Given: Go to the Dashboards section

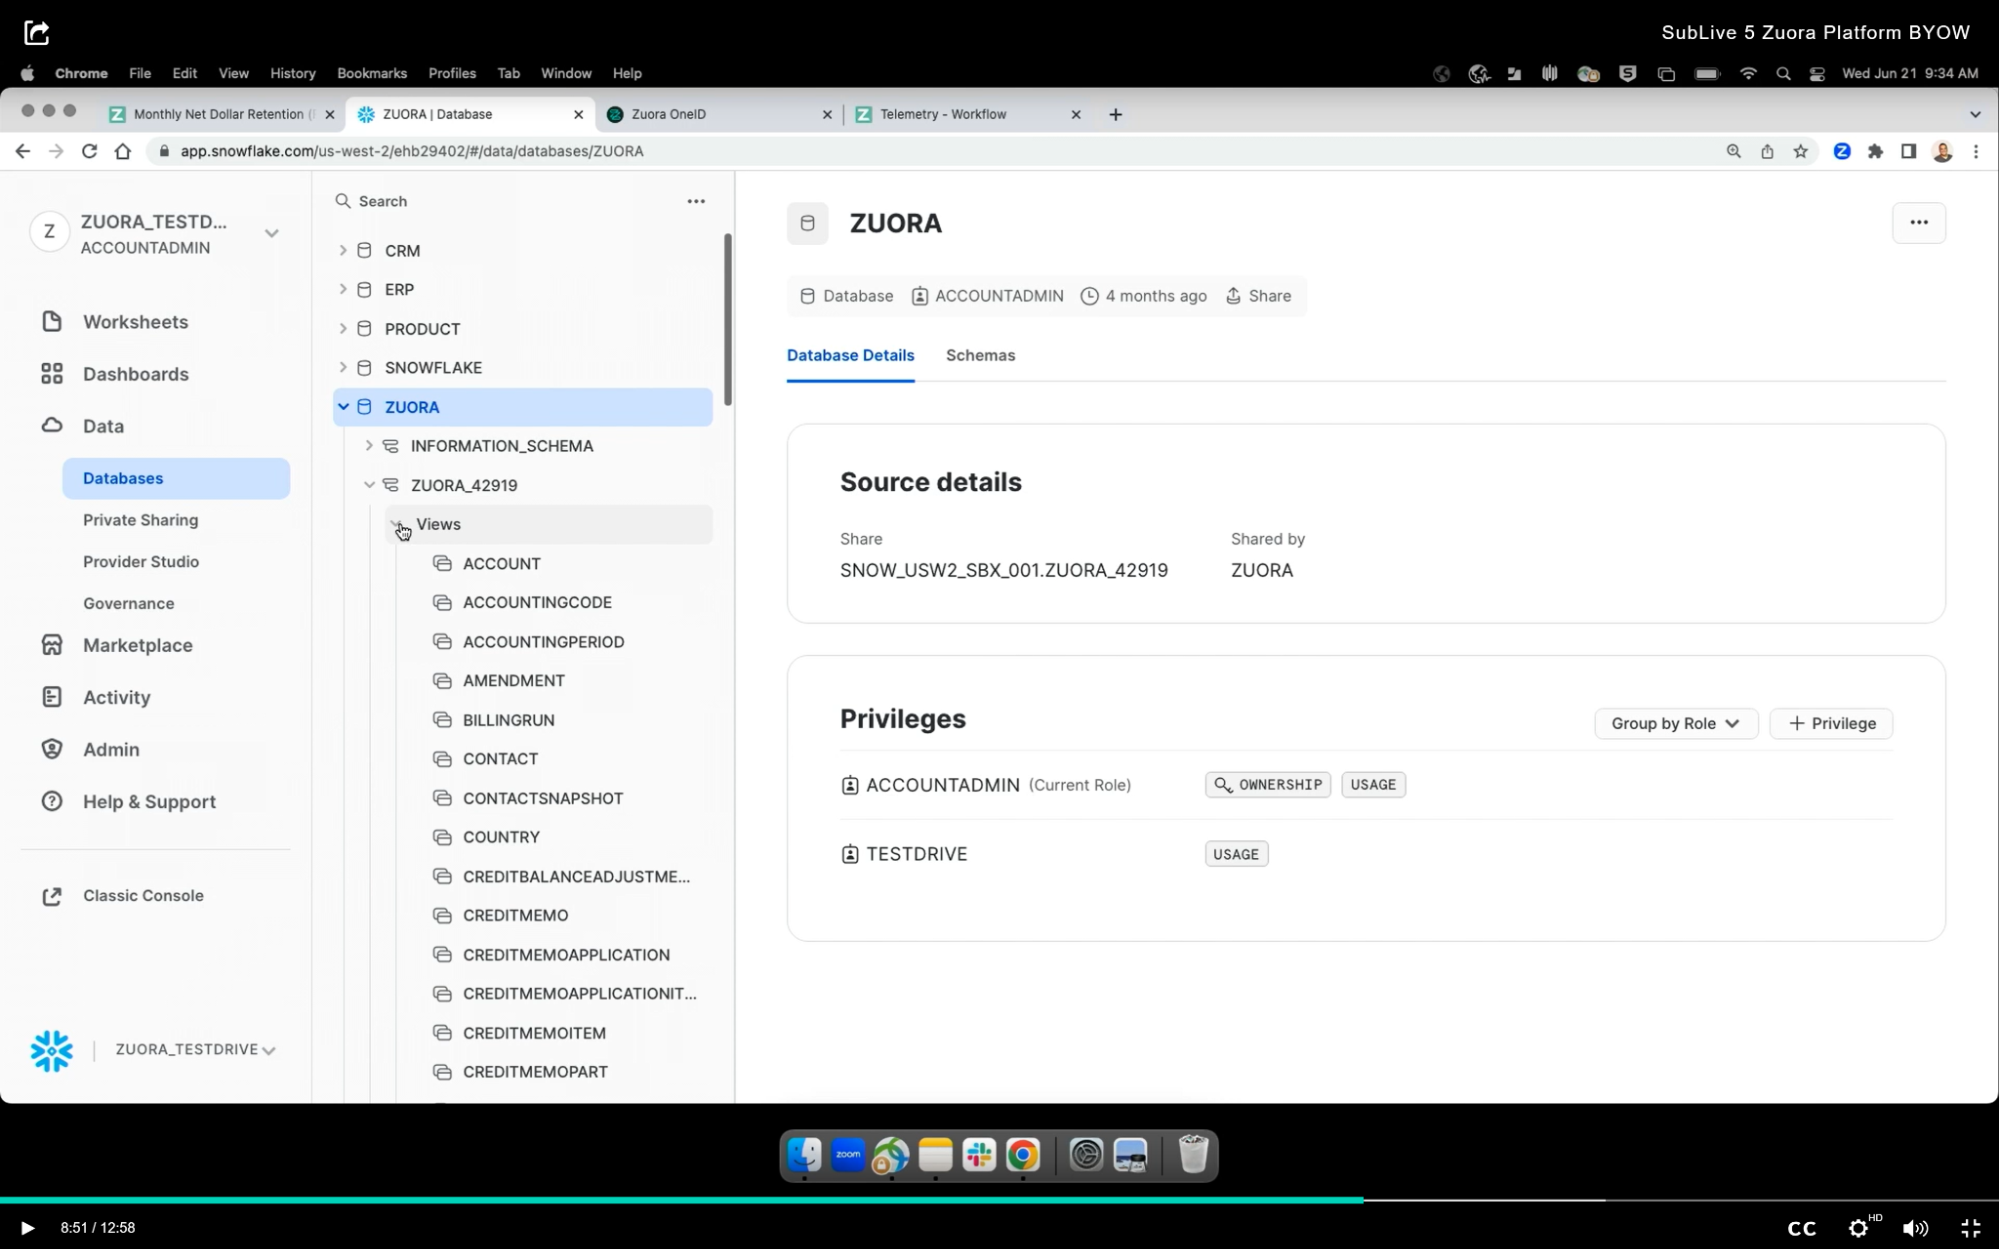Looking at the screenshot, I should (x=135, y=374).
